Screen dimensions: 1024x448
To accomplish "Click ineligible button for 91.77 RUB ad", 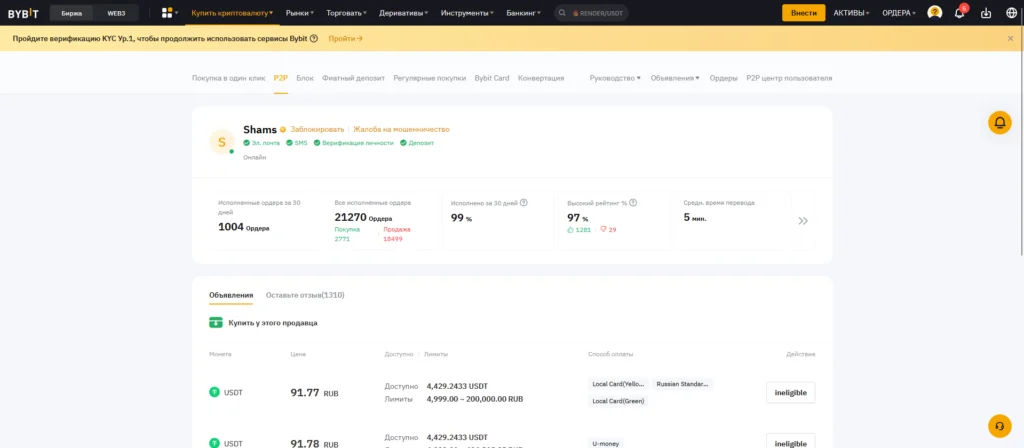I will tap(790, 392).
